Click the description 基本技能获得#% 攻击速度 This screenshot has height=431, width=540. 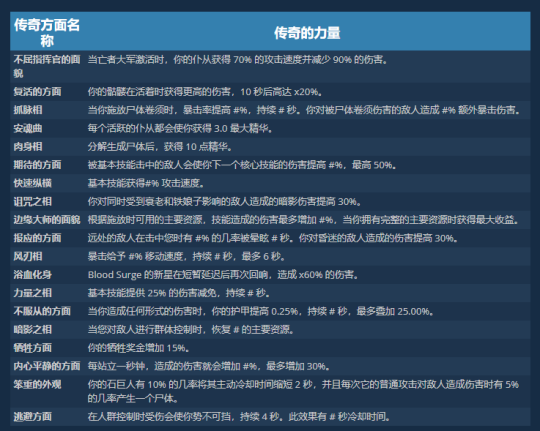tap(146, 183)
